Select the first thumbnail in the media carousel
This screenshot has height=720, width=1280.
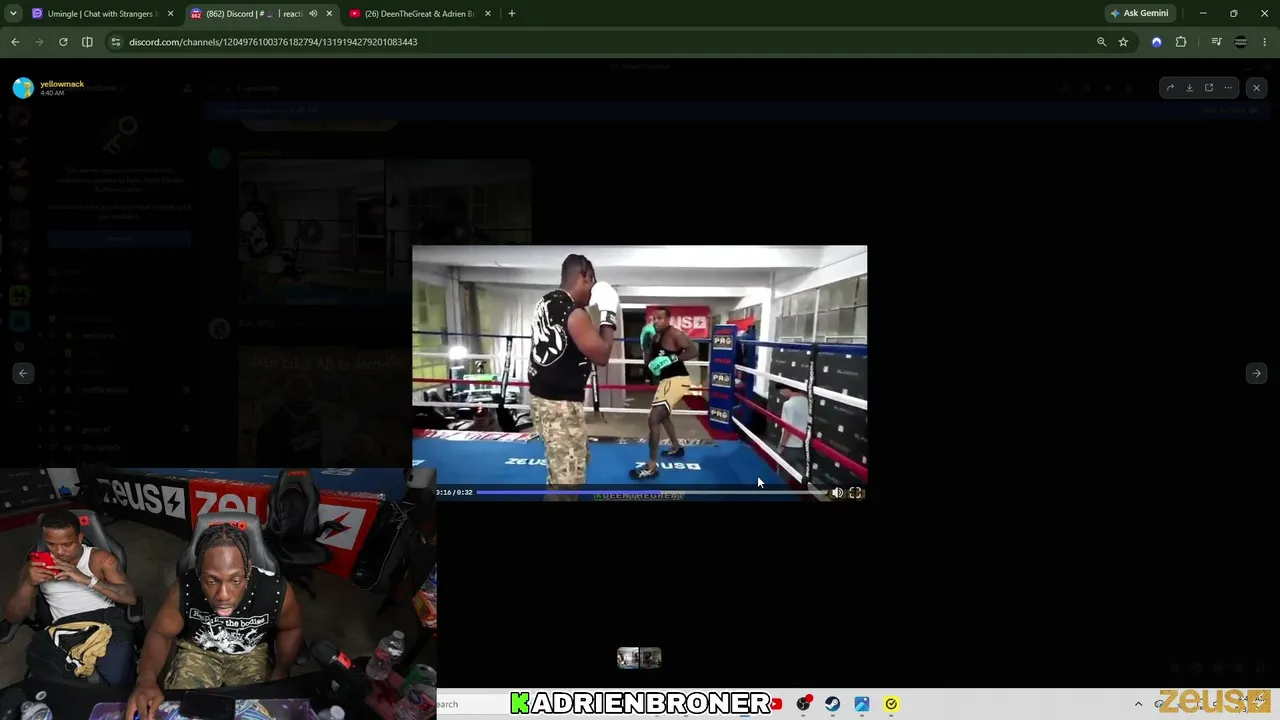(628, 657)
